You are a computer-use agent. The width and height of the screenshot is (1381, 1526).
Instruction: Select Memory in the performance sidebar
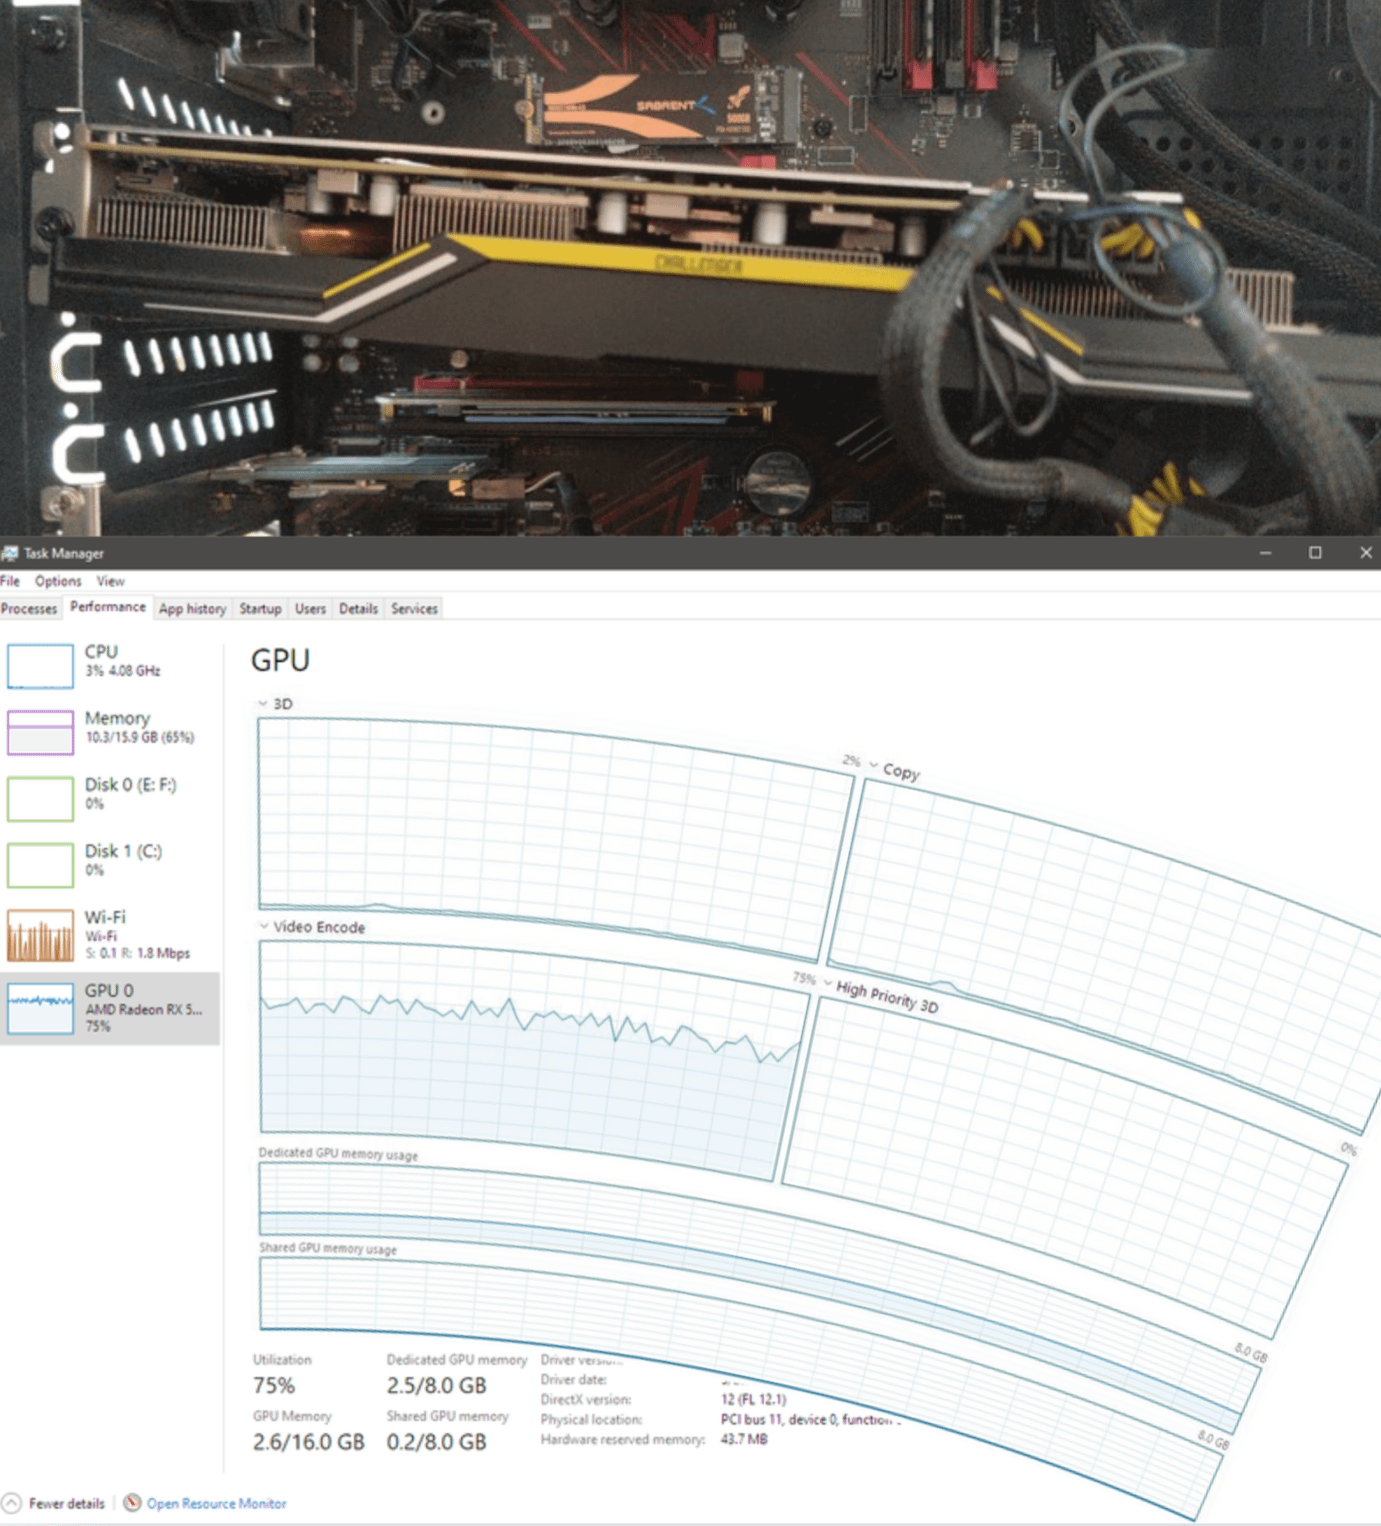110,731
